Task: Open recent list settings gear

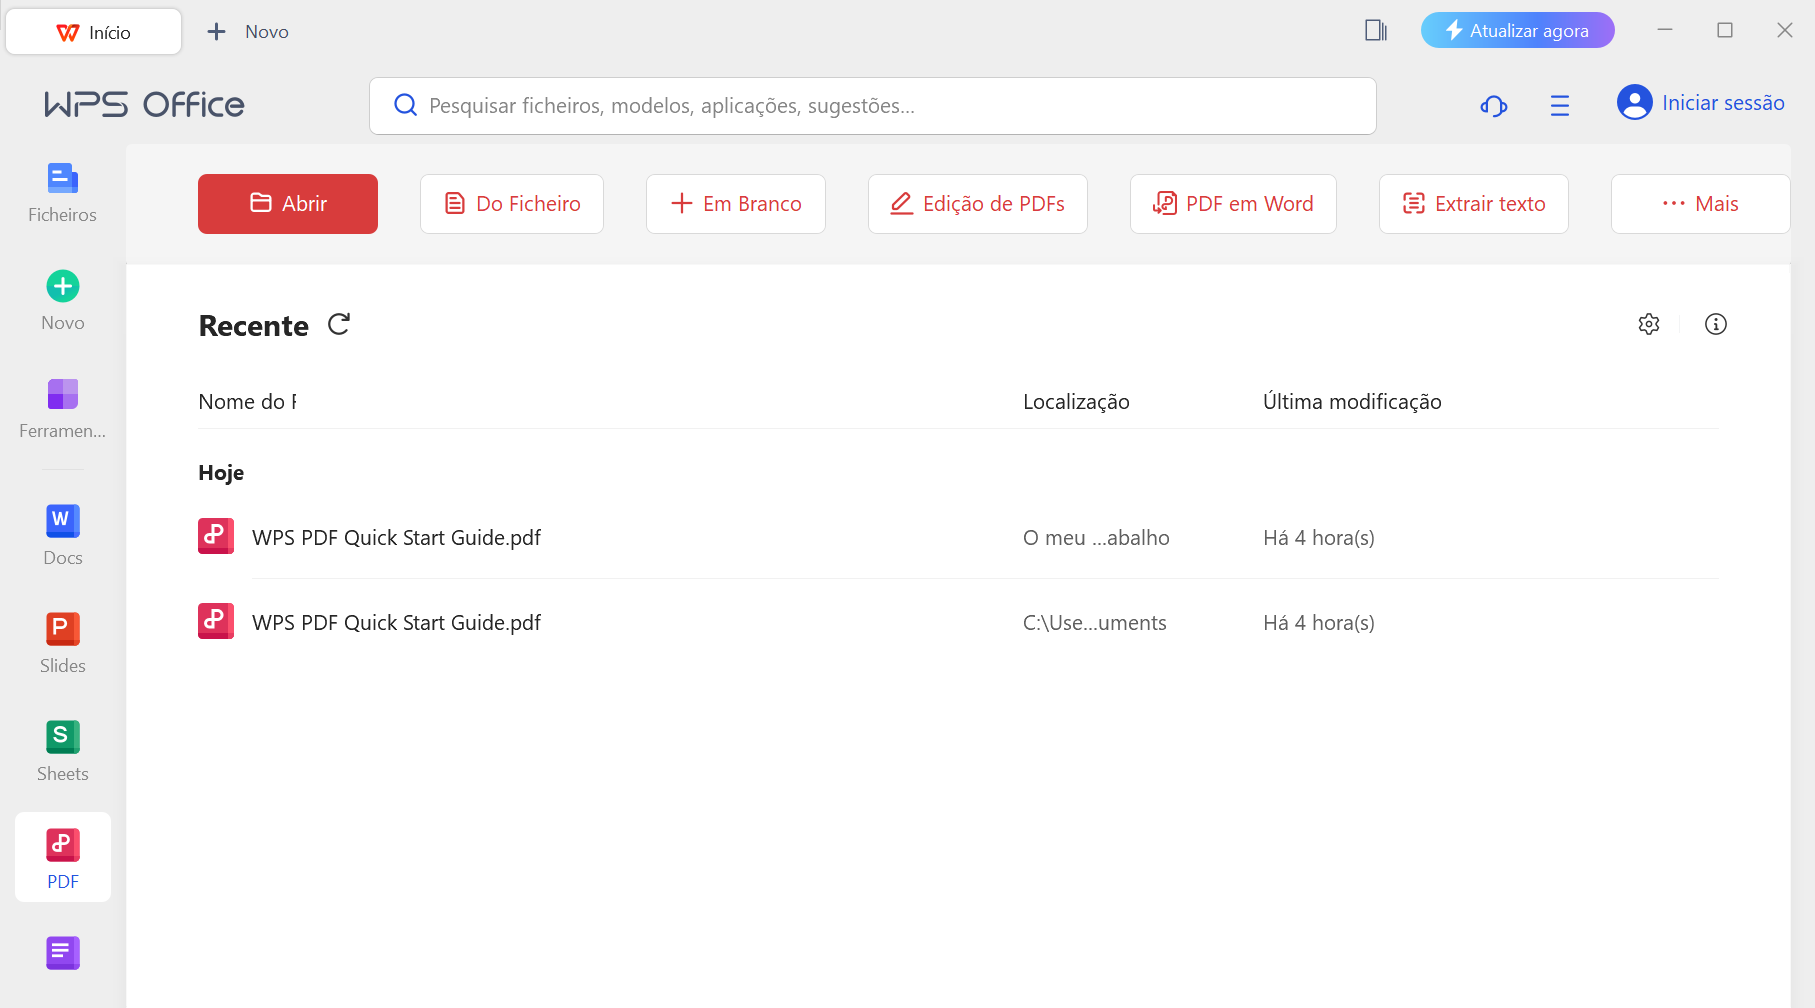Action: tap(1649, 324)
